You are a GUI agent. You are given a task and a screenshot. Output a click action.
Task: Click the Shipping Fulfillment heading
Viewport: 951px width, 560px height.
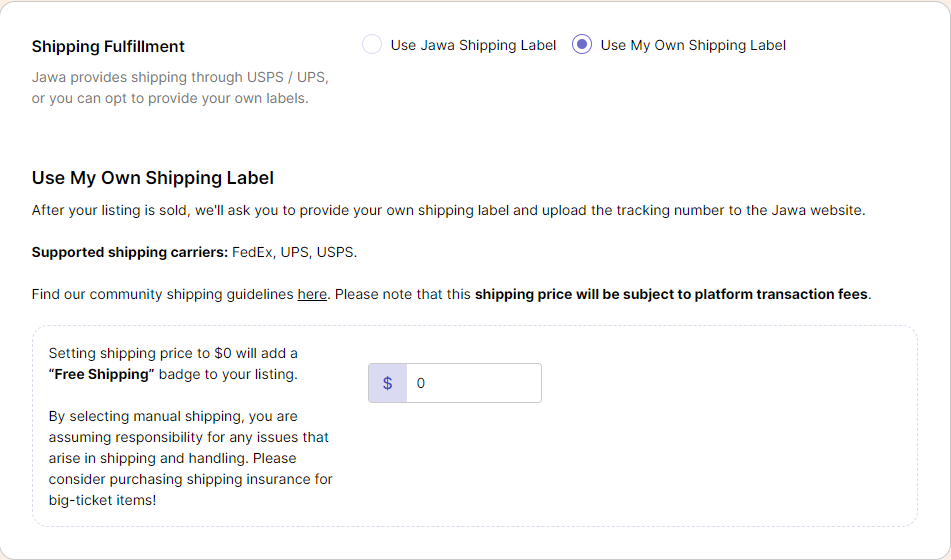(x=108, y=47)
